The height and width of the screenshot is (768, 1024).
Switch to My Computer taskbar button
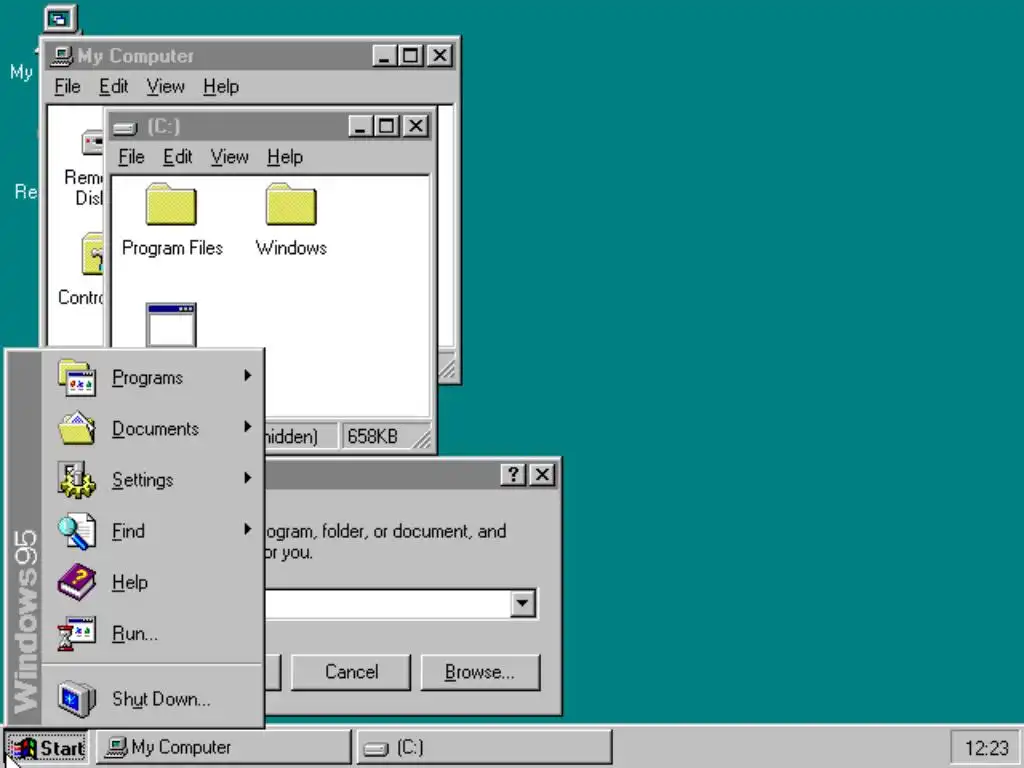pos(224,747)
